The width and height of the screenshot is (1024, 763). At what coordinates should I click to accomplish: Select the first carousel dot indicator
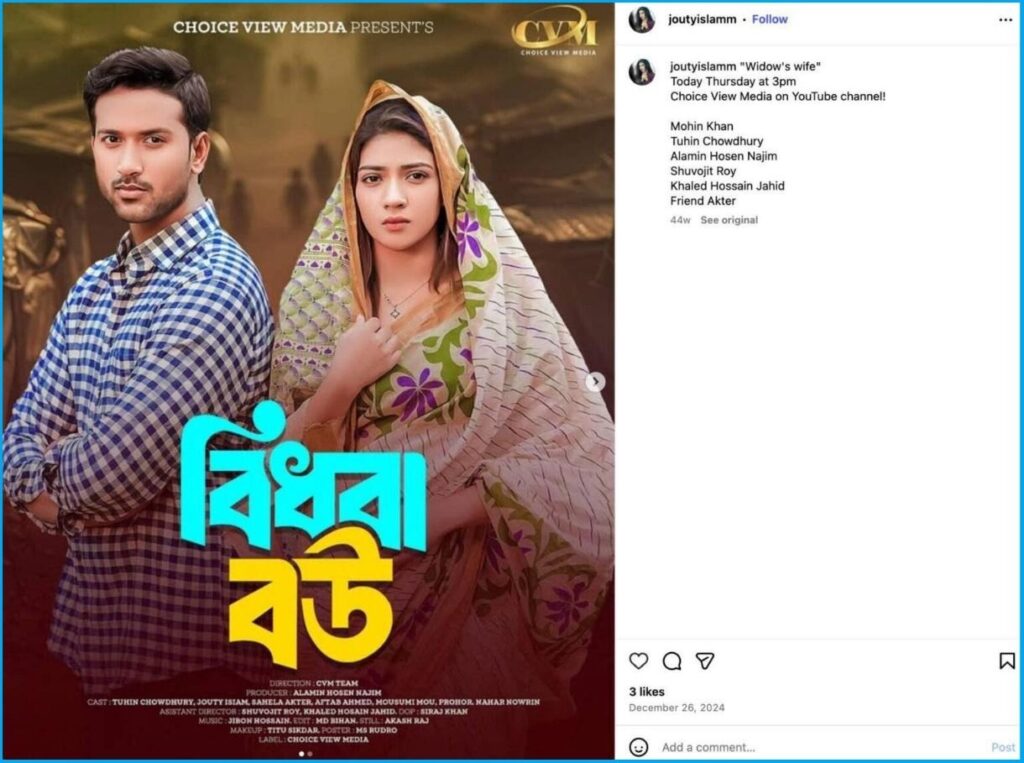click(301, 754)
